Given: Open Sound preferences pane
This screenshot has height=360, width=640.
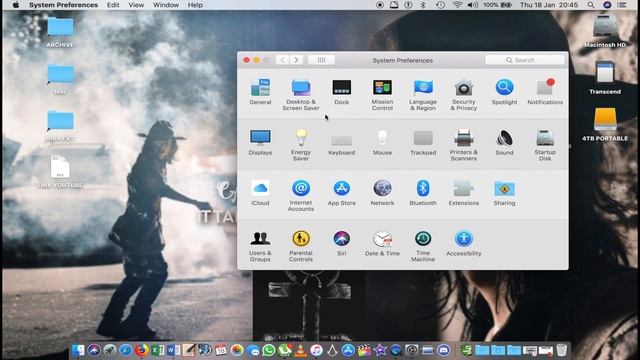Looking at the screenshot, I should tap(504, 142).
